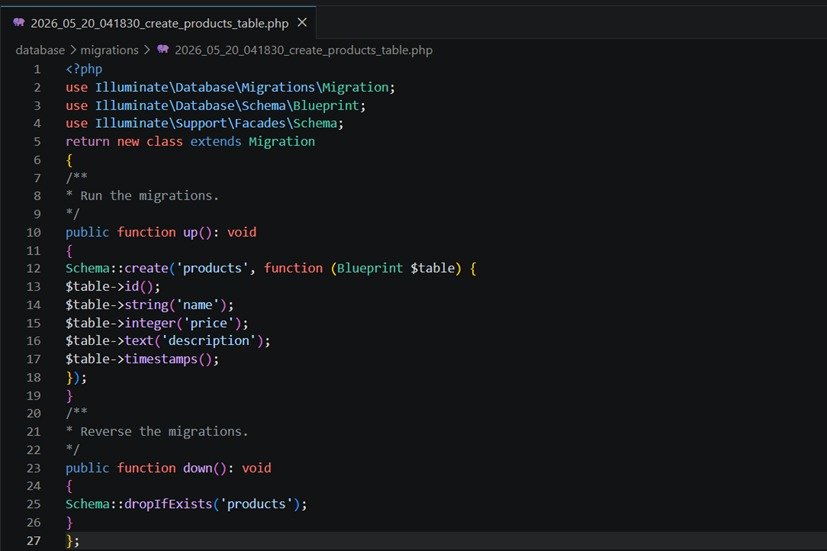This screenshot has width=827, height=551.
Task: Click the 'Reverse the migrations.' comment
Action: click(164, 431)
